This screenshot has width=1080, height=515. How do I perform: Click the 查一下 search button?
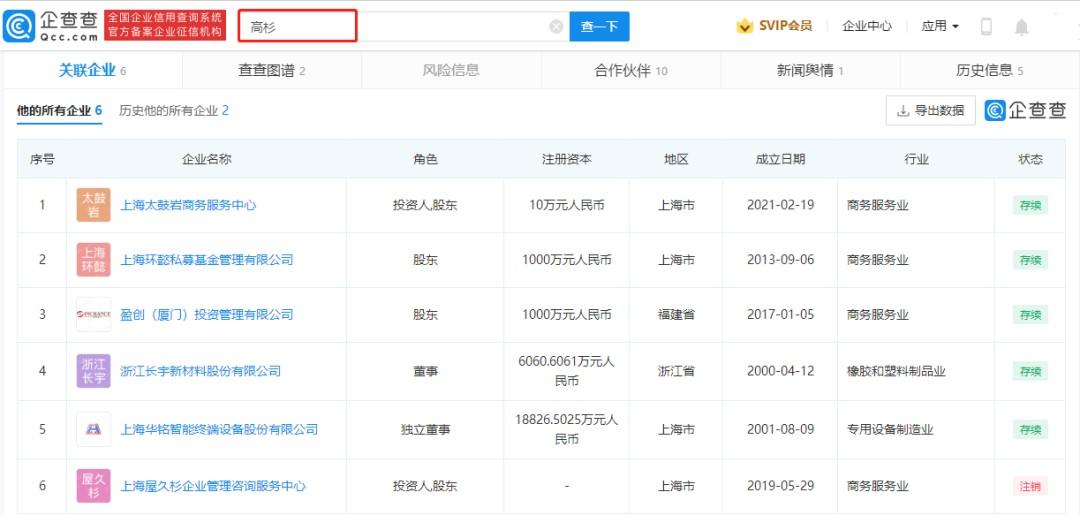click(x=599, y=27)
